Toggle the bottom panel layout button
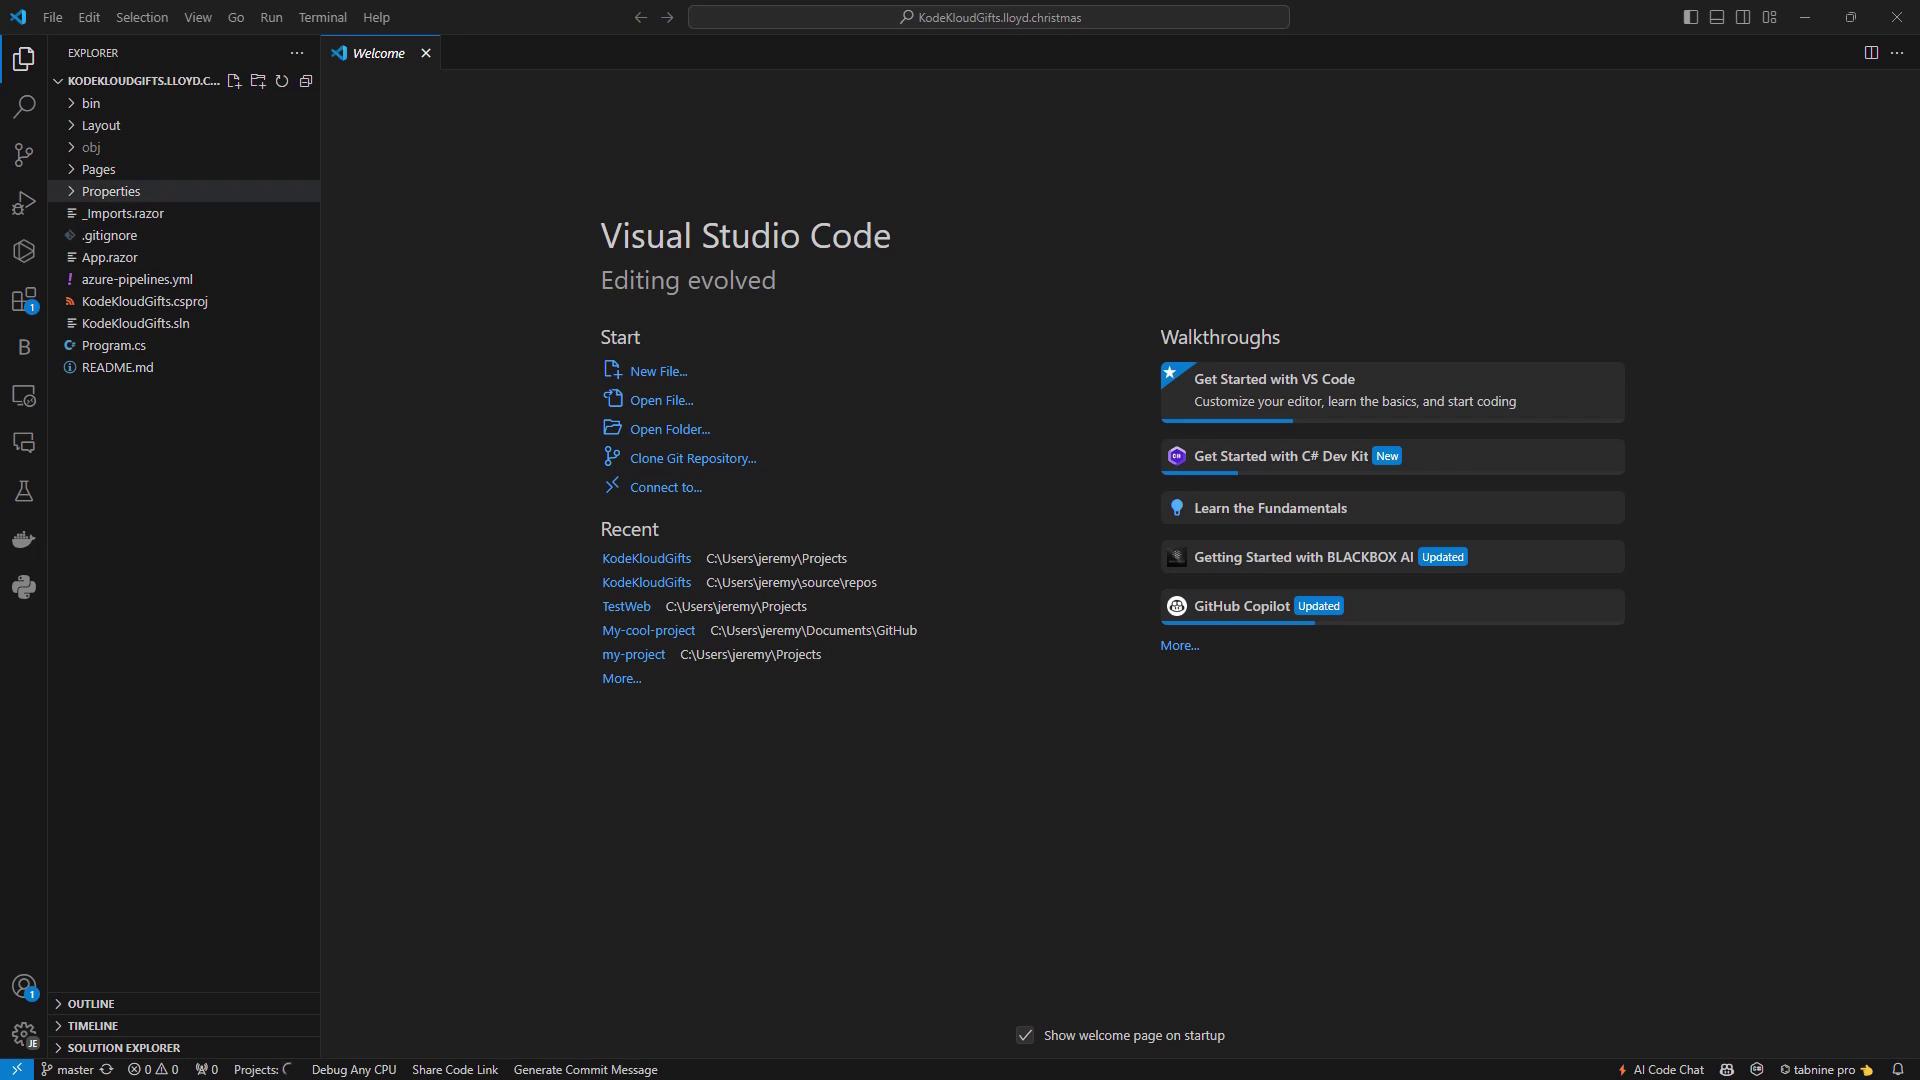This screenshot has width=1920, height=1080. pyautogui.click(x=1717, y=17)
